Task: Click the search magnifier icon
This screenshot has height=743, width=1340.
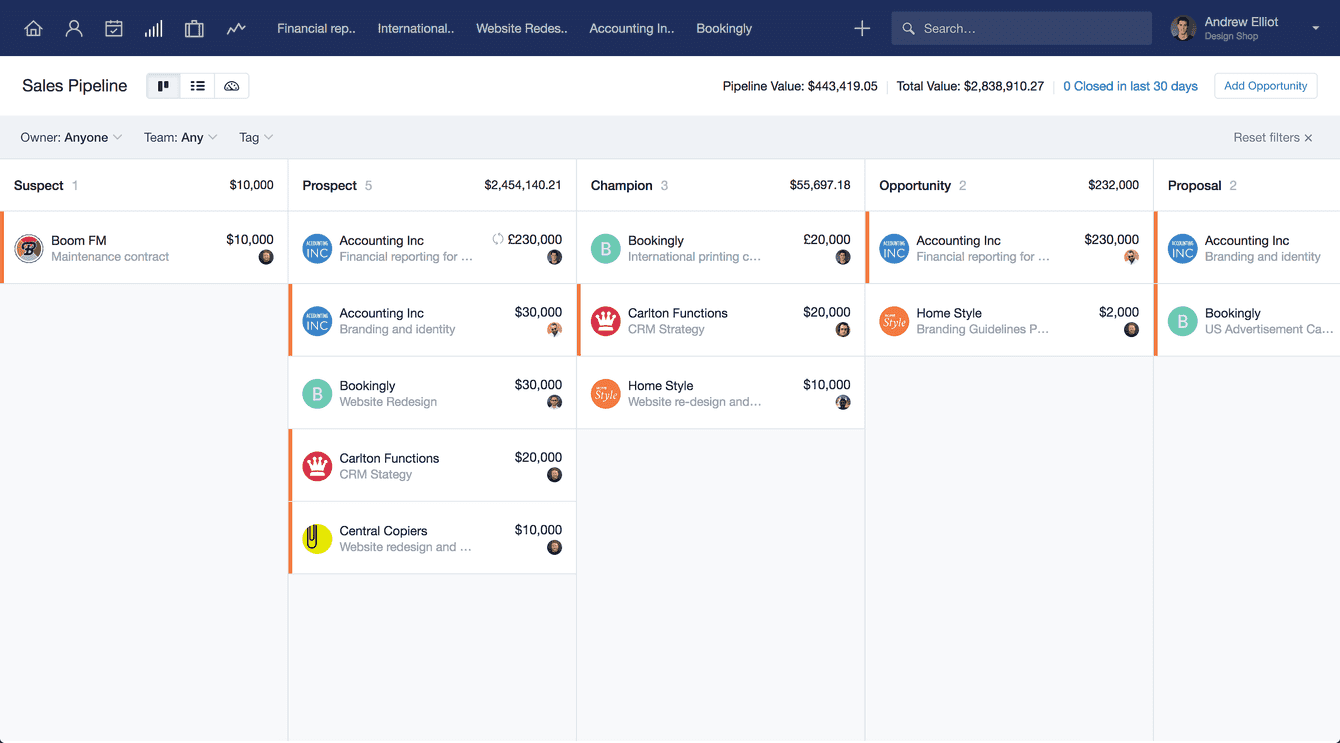Action: pyautogui.click(x=908, y=28)
